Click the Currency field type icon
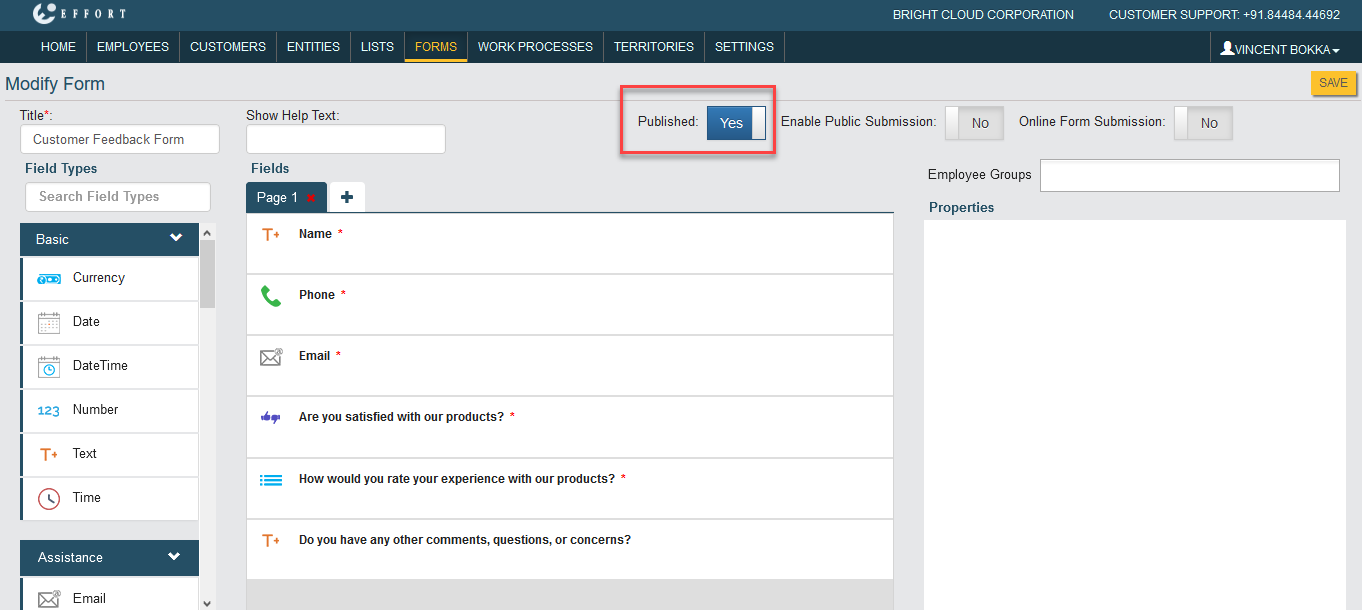1362x610 pixels. tap(49, 279)
